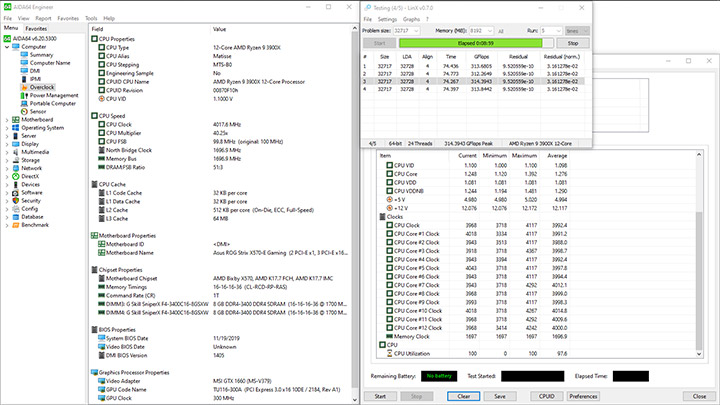Open the Tools menu in AIDA64

click(x=91, y=18)
